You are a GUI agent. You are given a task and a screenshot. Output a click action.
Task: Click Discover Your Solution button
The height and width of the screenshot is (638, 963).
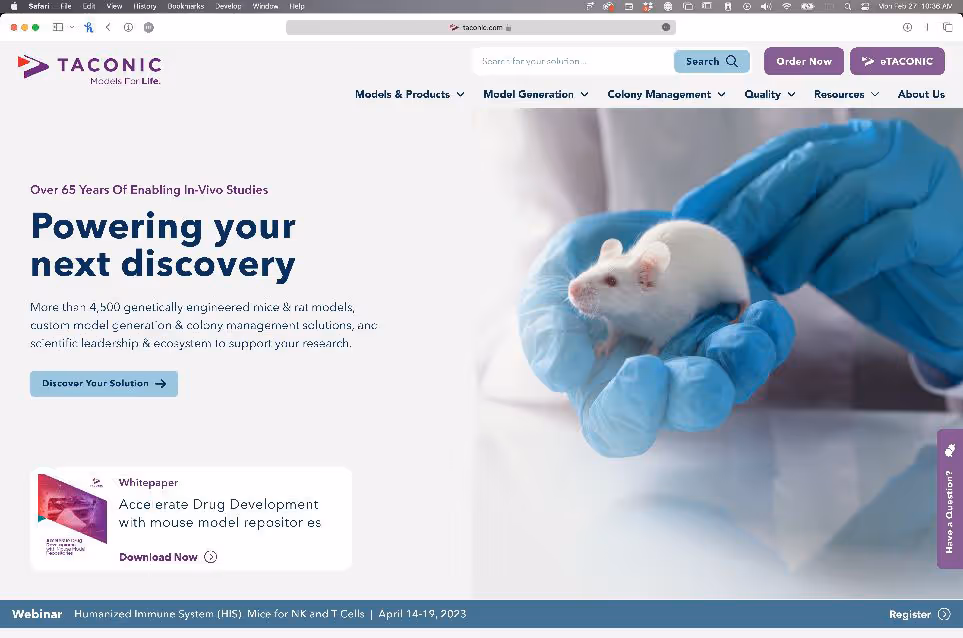click(104, 383)
